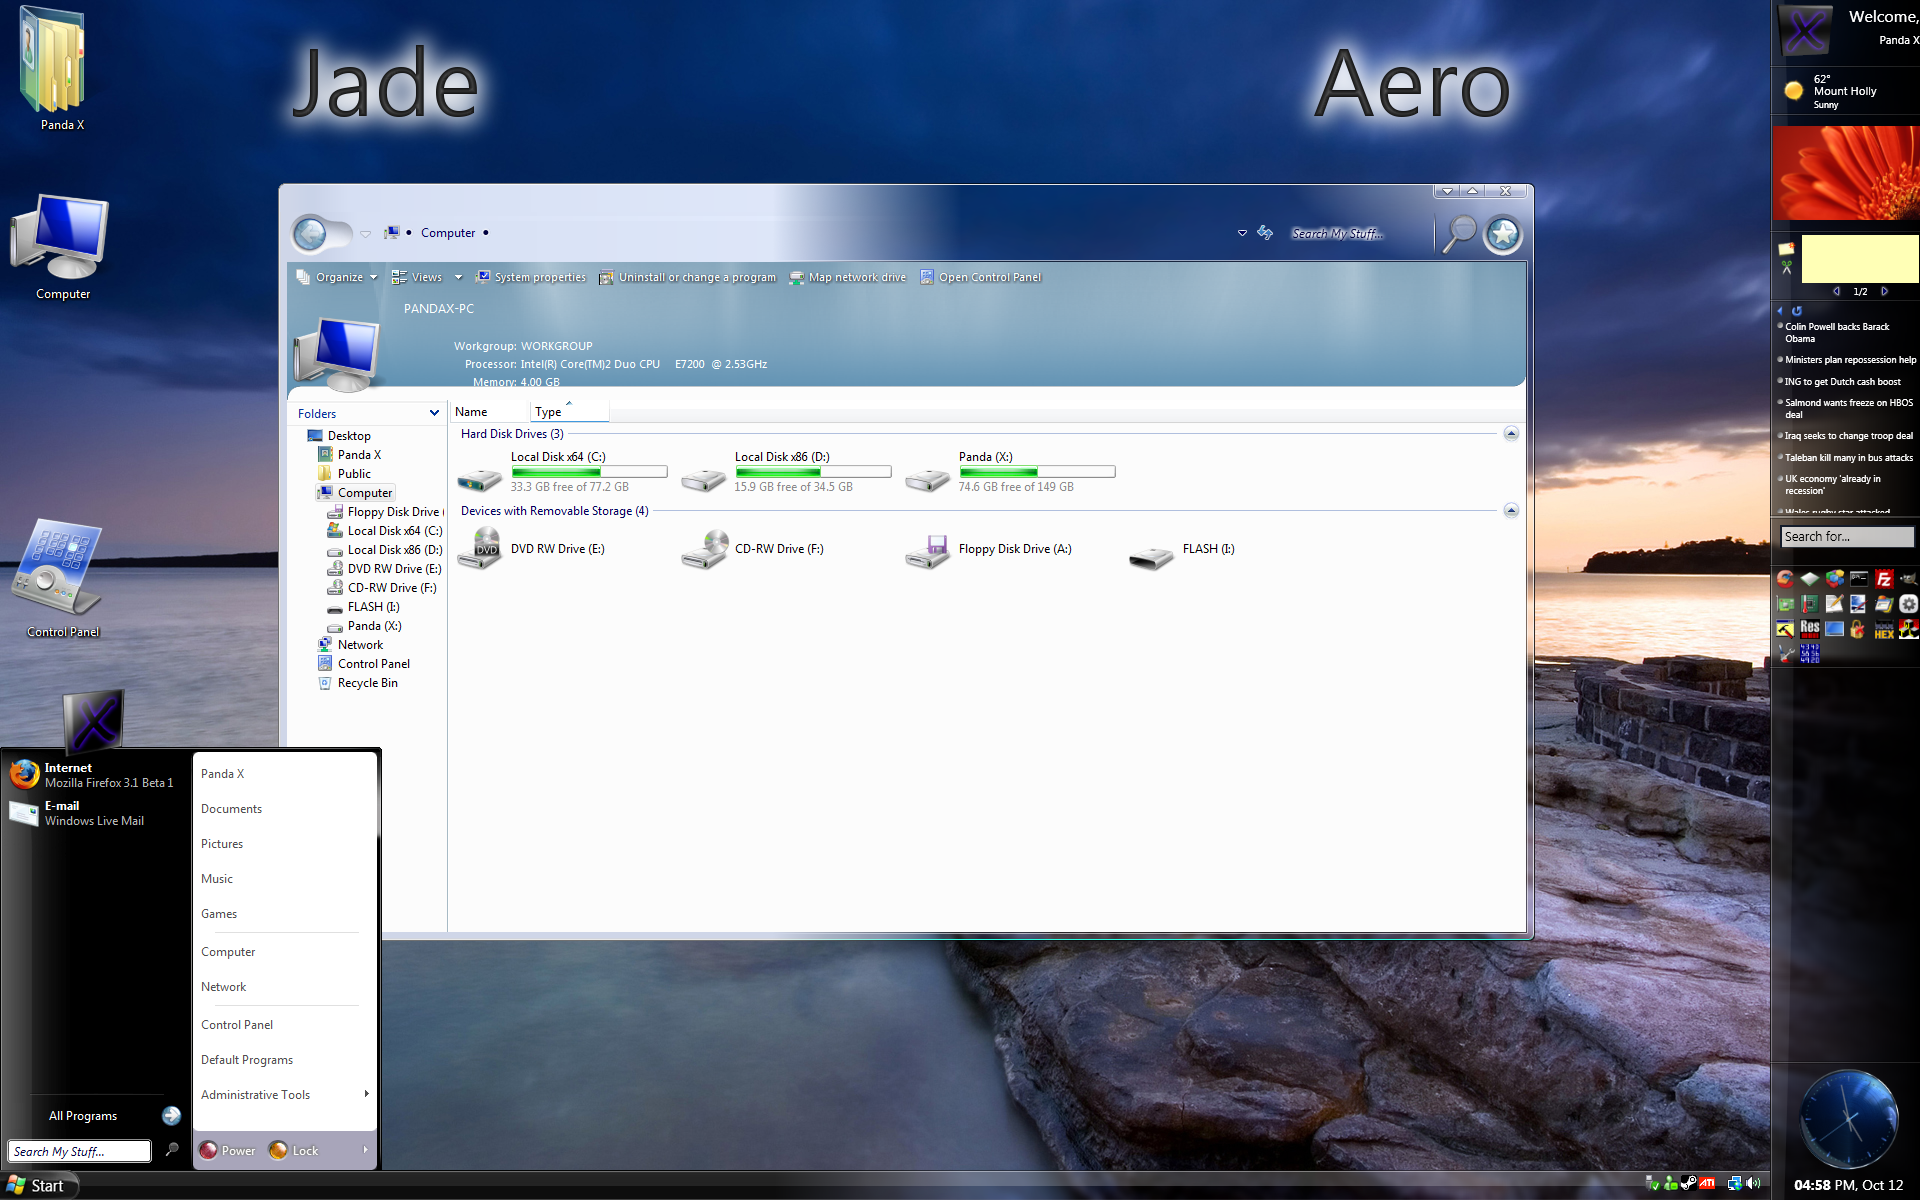Click the Start menu search field
Image resolution: width=1920 pixels, height=1200 pixels.
tap(79, 1152)
